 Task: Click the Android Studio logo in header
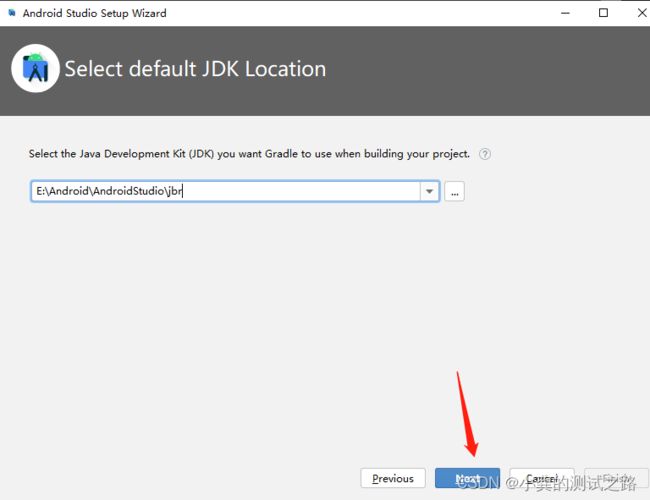tap(35, 68)
